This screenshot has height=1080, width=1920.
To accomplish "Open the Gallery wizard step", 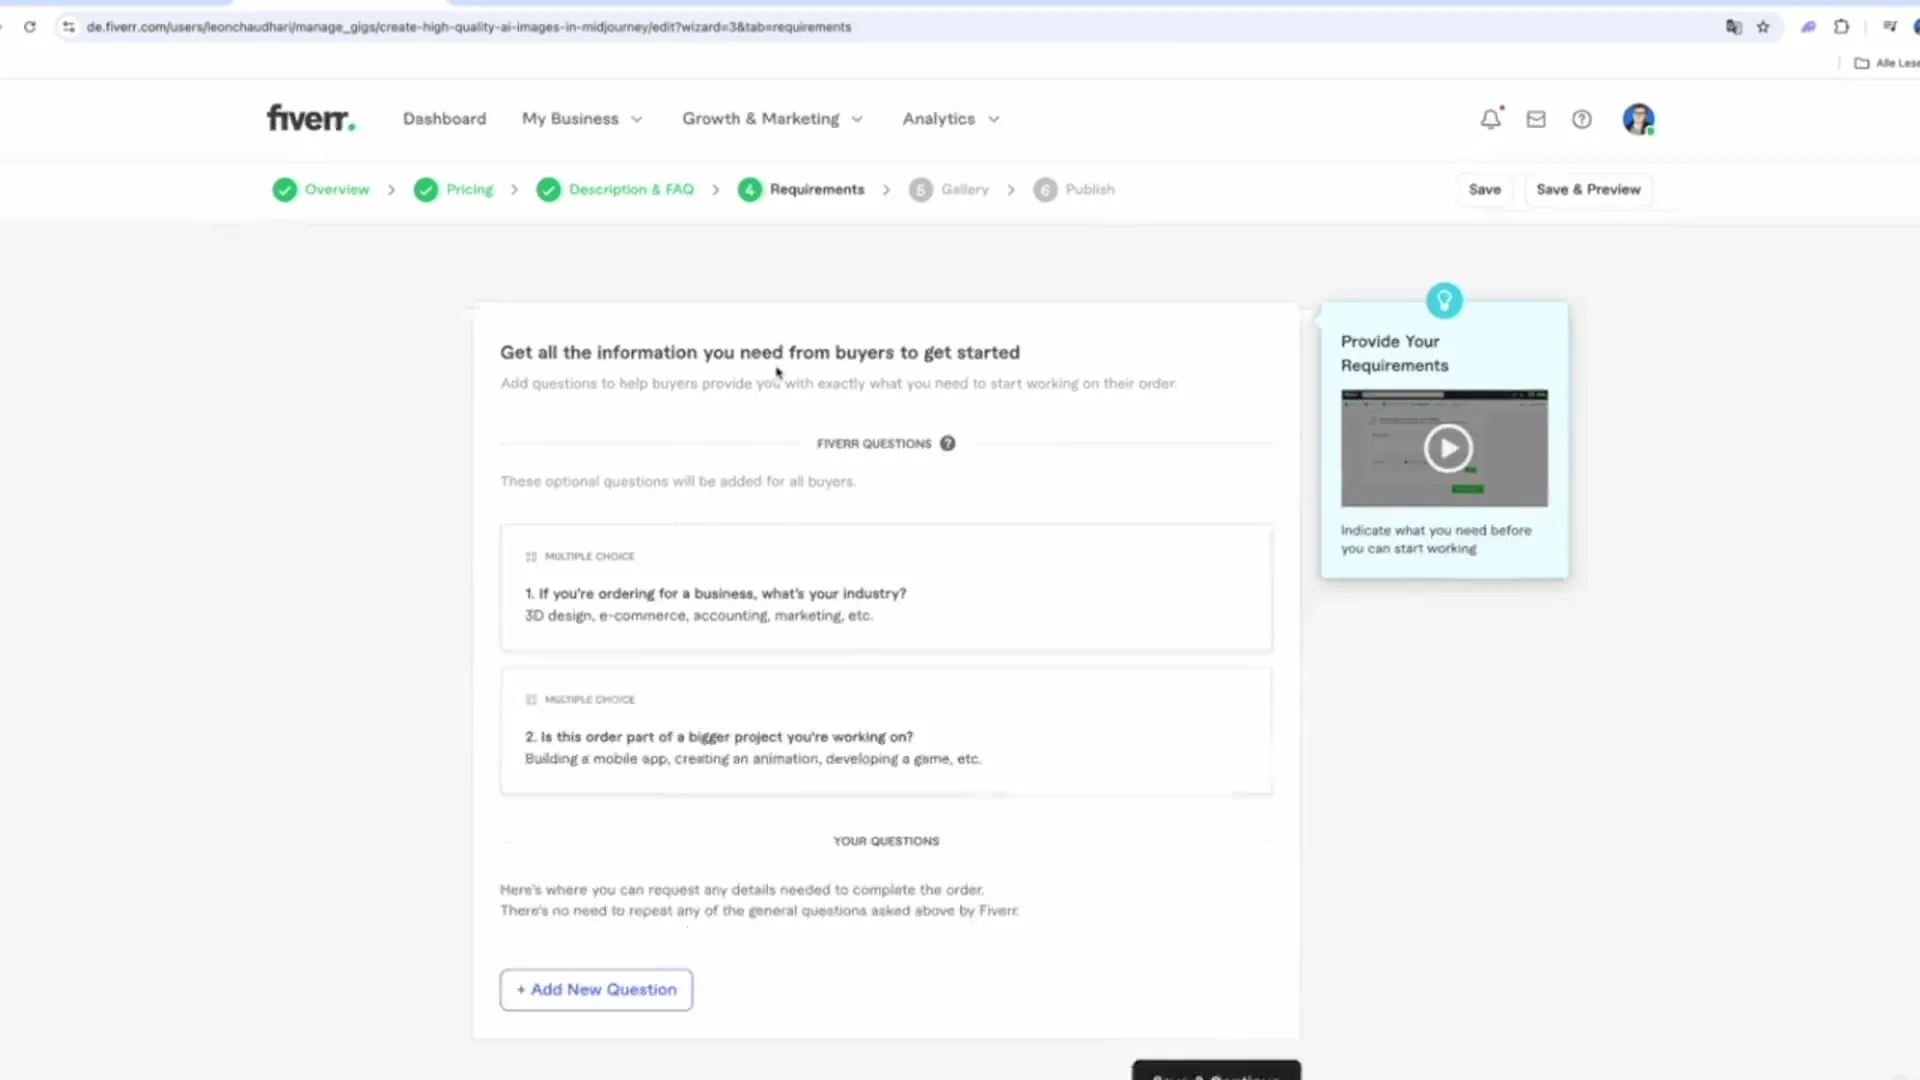I will 963,189.
